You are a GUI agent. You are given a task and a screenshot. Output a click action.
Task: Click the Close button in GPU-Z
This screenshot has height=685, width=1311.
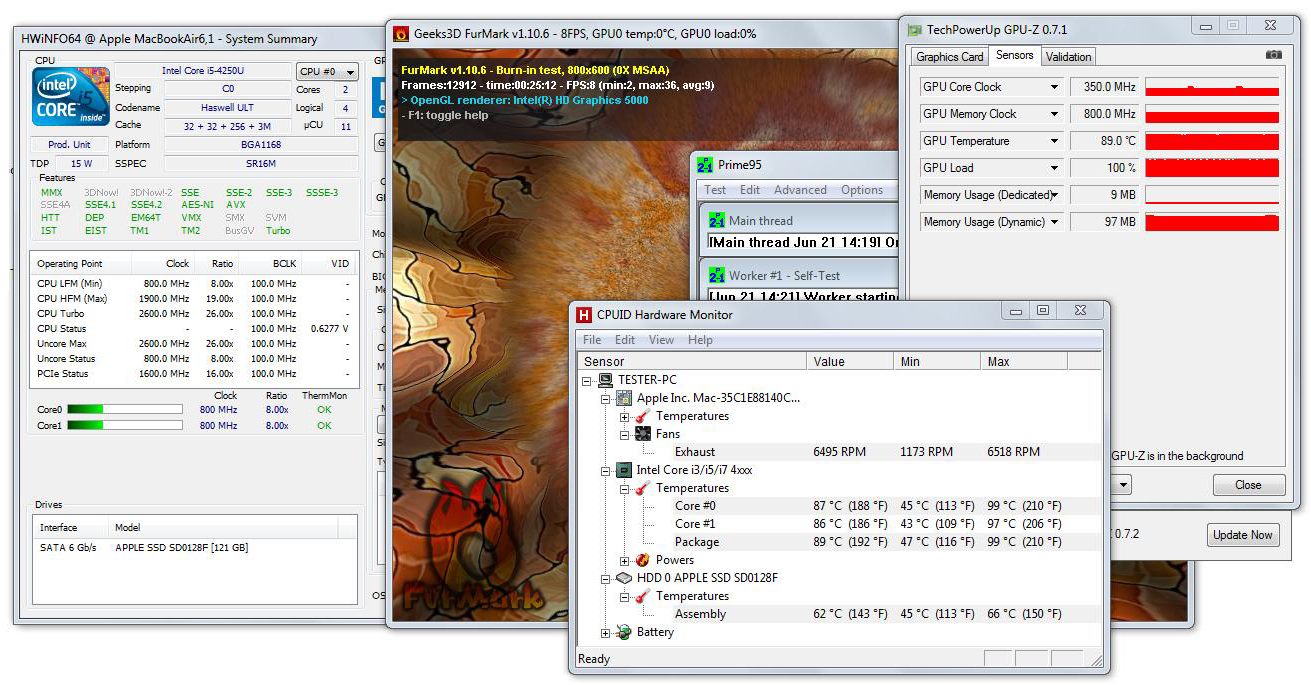pos(1248,485)
